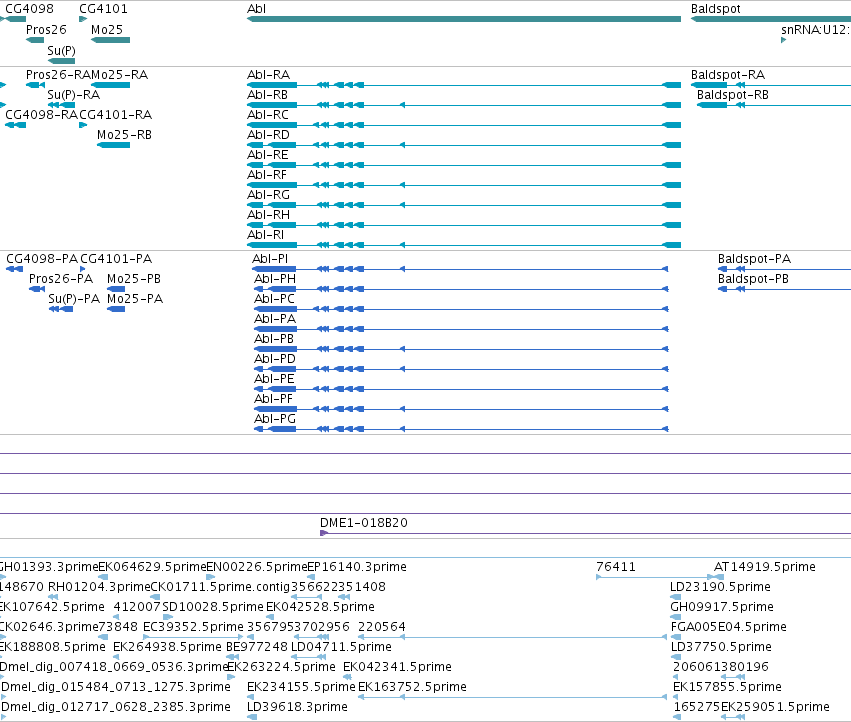Image resolution: width=851 pixels, height=722 pixels.
Task: Click the GH09917.5prime EST label
Action: (x=722, y=607)
